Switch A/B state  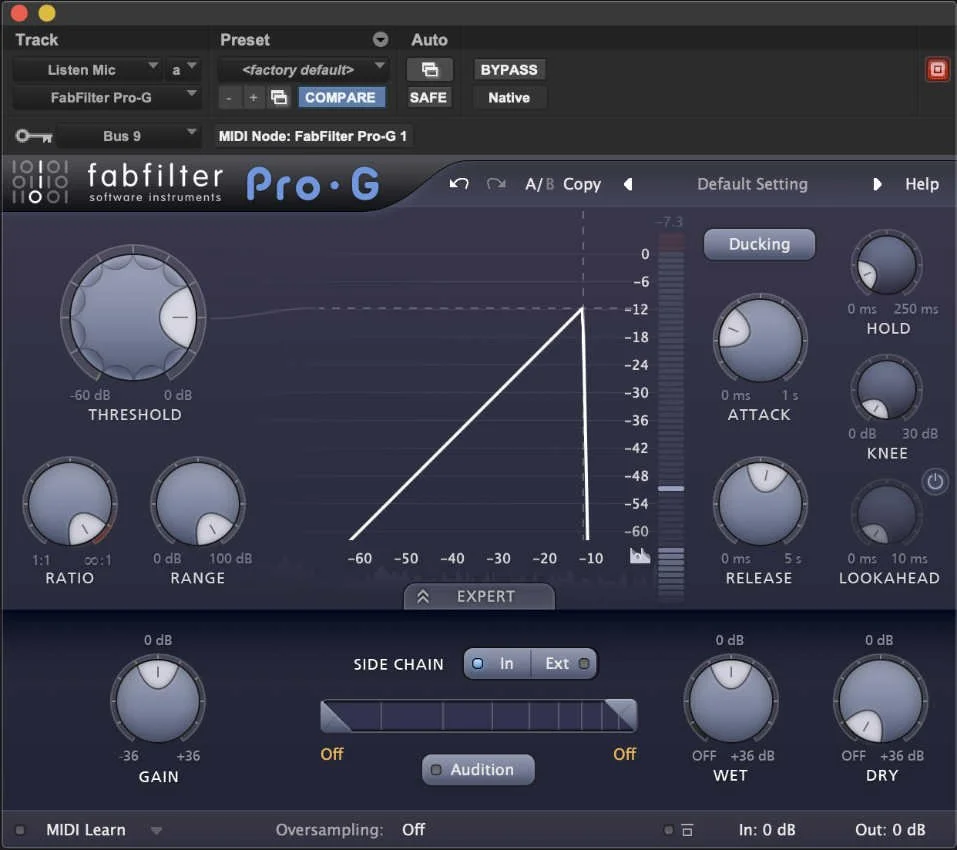coord(540,184)
